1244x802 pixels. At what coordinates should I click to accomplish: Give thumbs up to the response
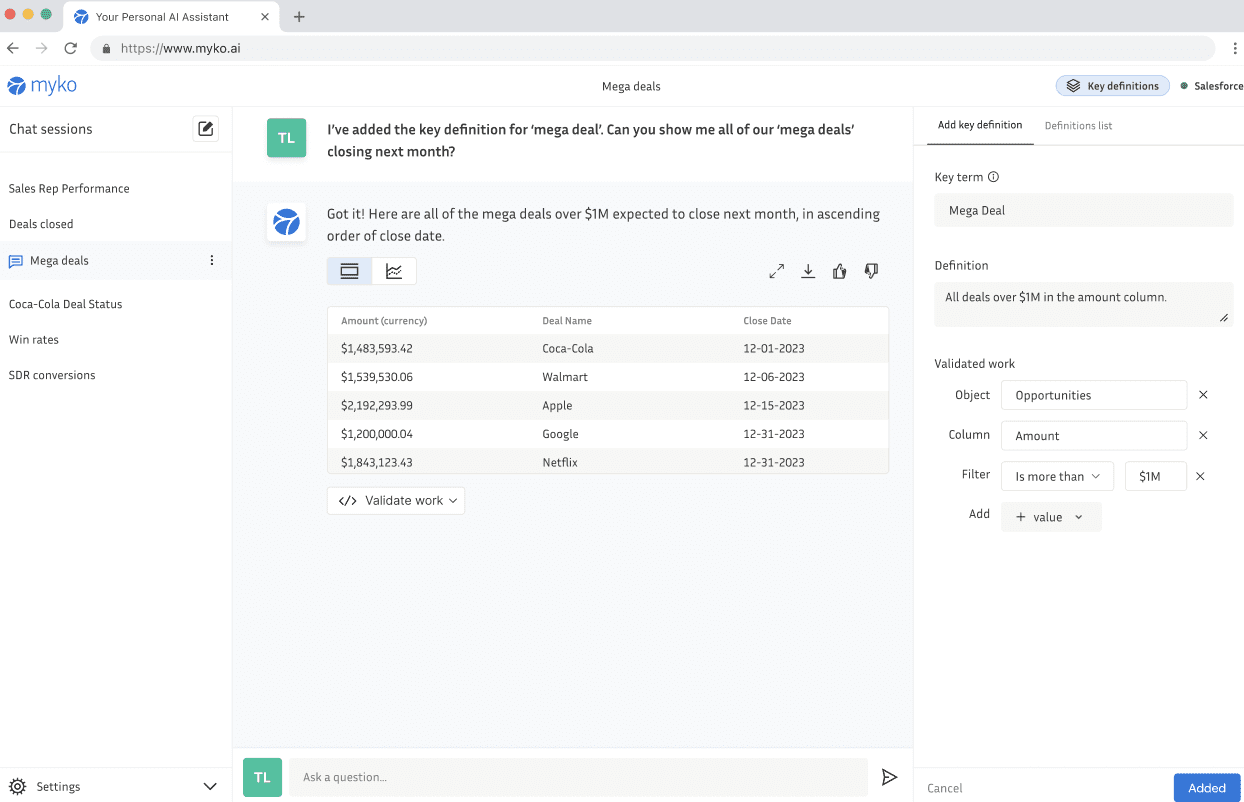pyautogui.click(x=839, y=271)
